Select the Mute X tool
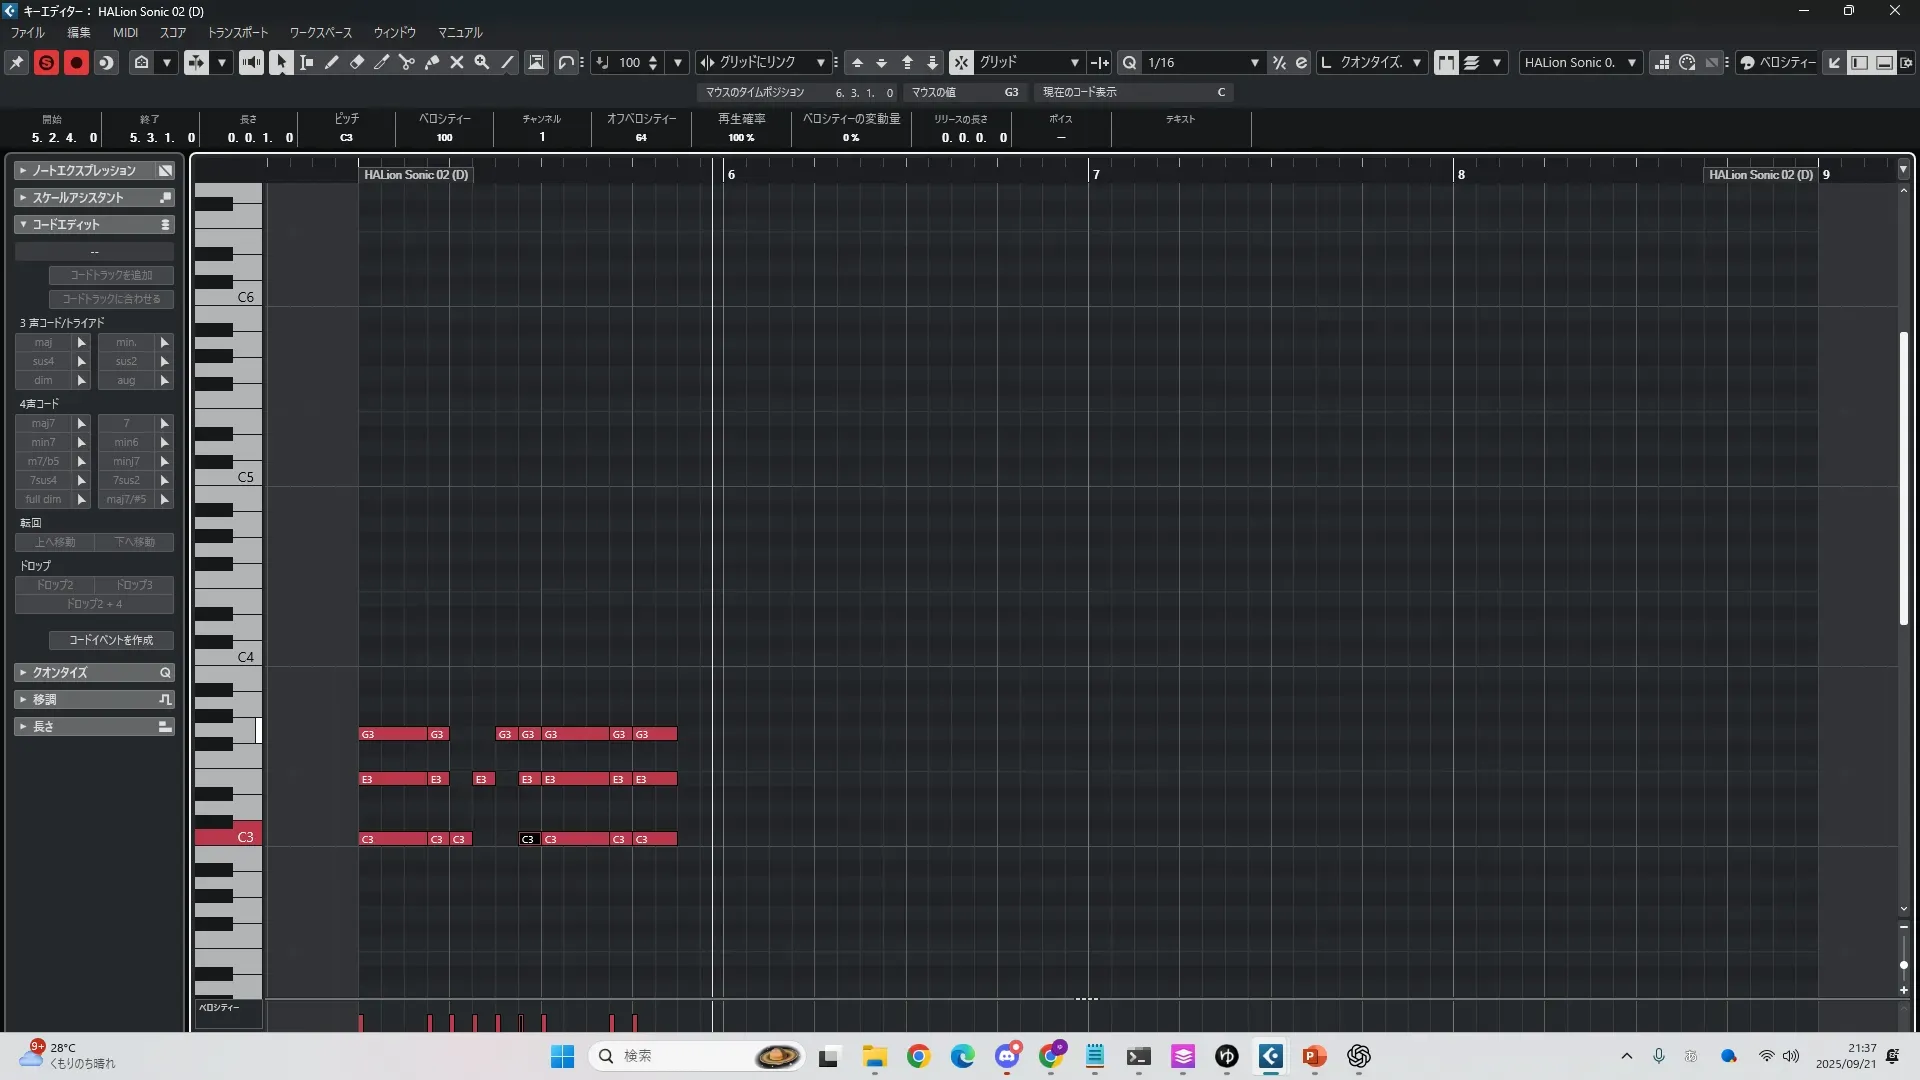 [457, 62]
